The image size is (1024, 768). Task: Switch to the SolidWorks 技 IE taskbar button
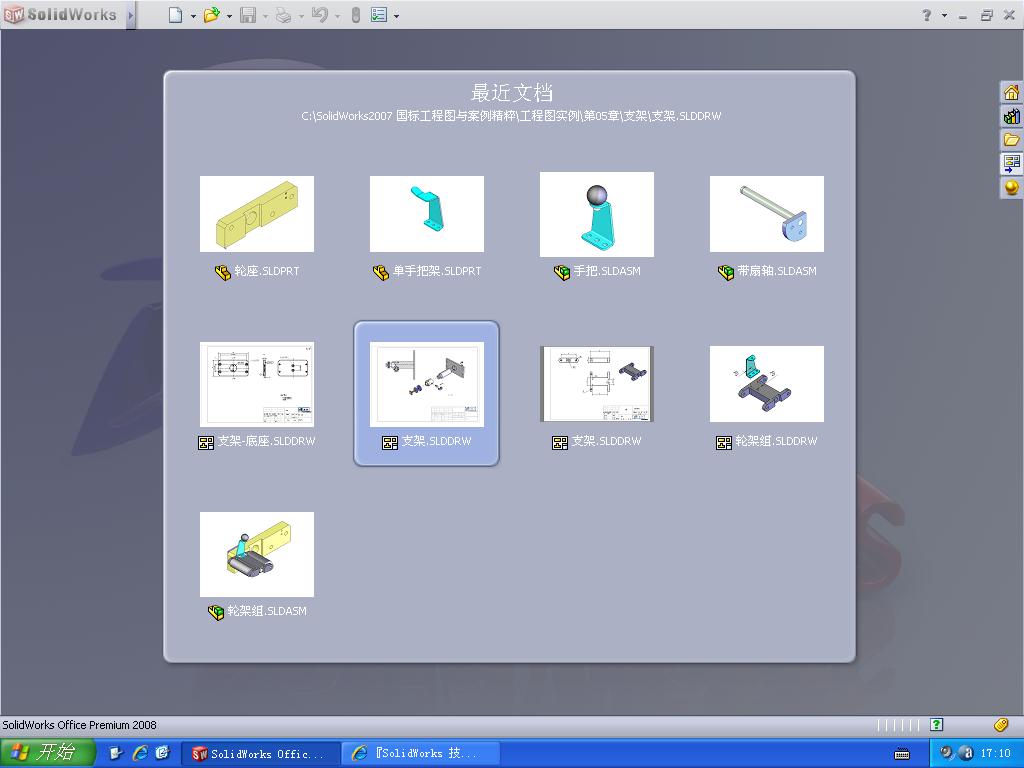(x=421, y=754)
